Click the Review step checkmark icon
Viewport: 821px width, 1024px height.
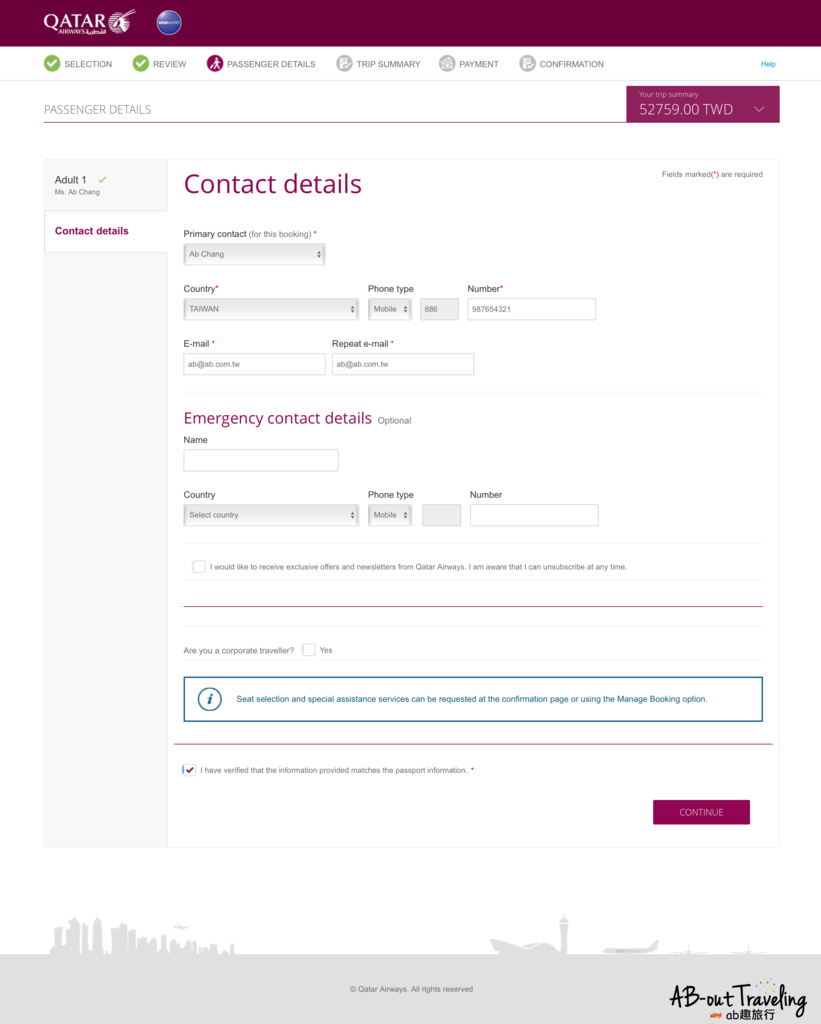pos(141,64)
